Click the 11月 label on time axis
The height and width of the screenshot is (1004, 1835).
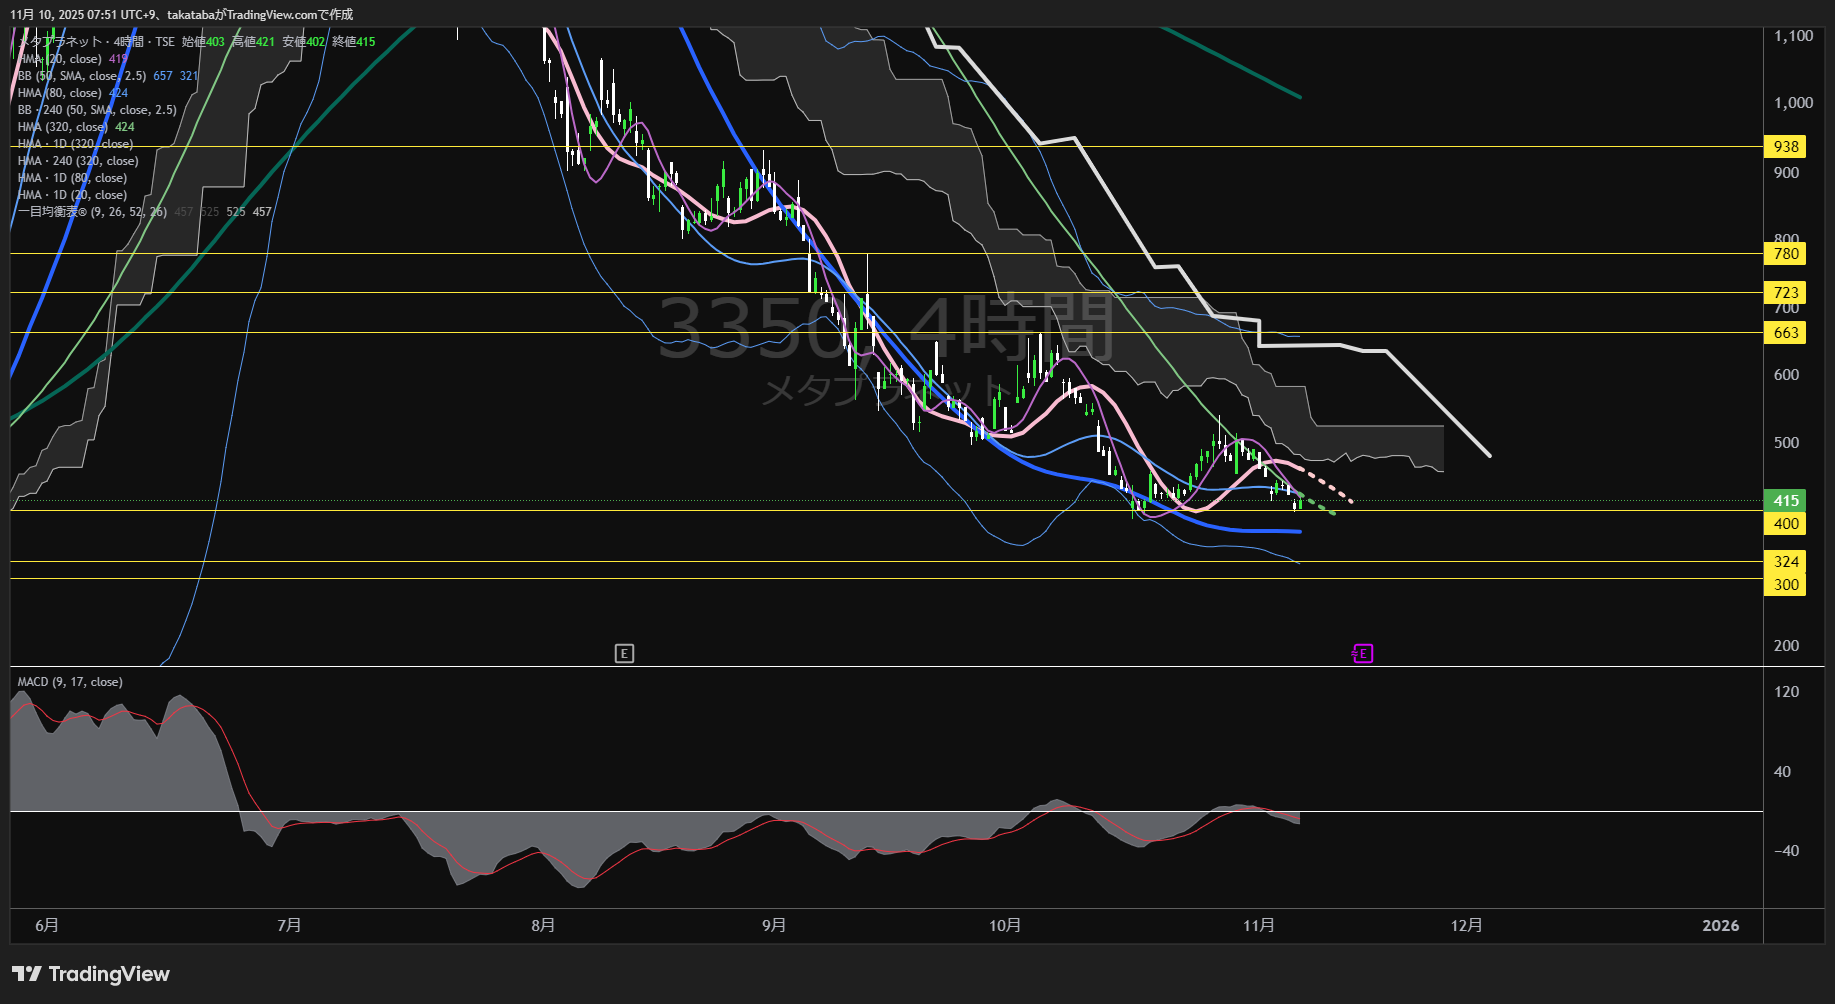pos(1259,926)
